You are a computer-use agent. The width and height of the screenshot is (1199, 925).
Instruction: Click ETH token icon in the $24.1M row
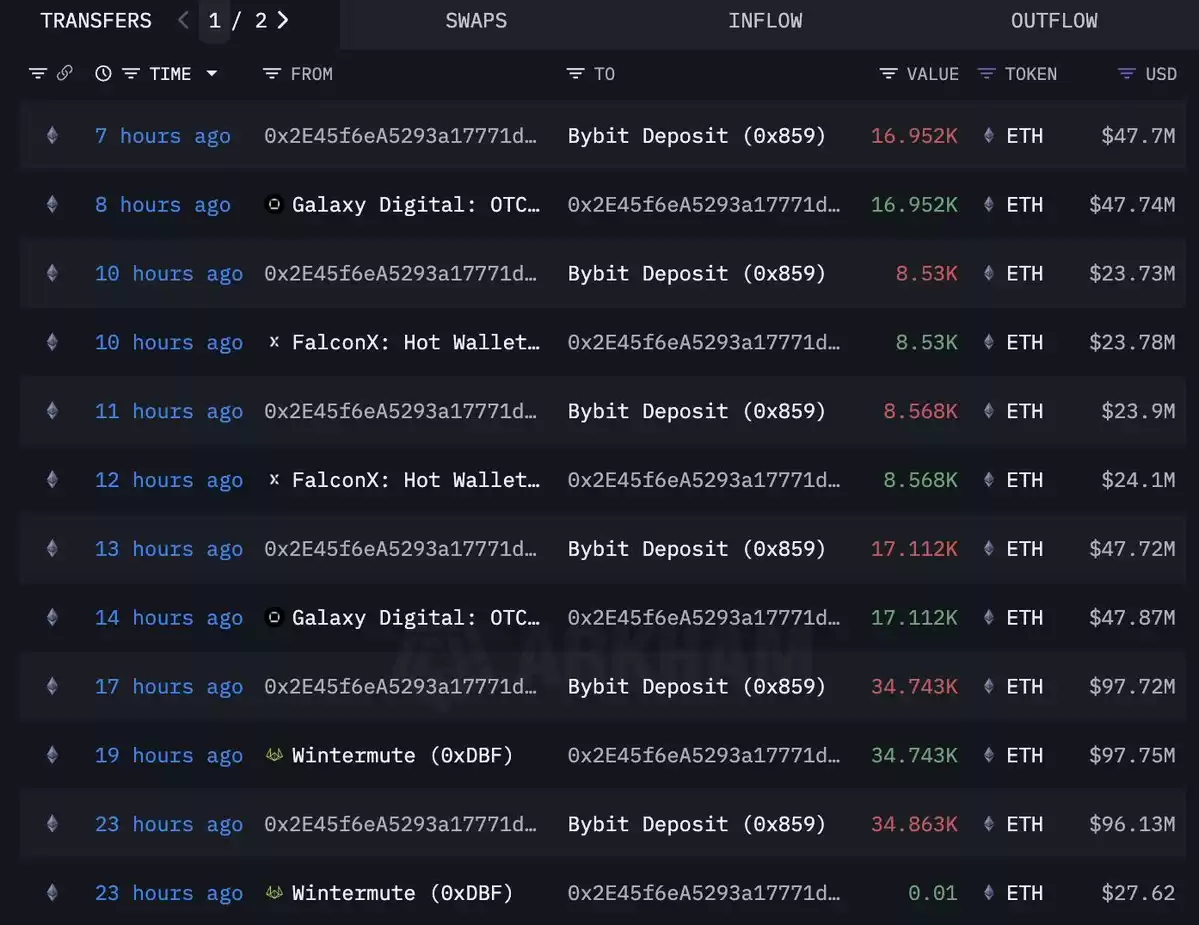click(989, 479)
